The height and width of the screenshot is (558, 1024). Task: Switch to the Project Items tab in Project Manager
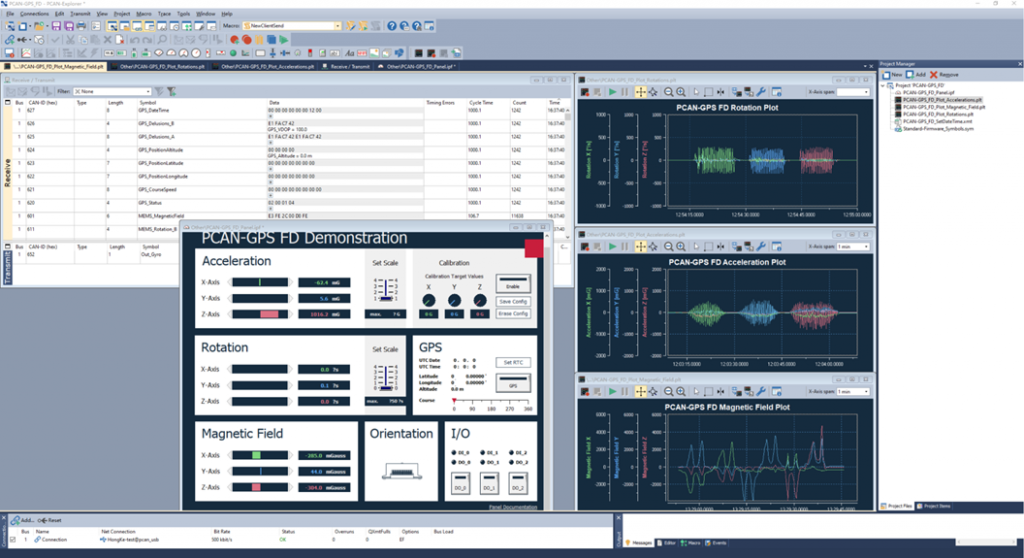point(934,506)
